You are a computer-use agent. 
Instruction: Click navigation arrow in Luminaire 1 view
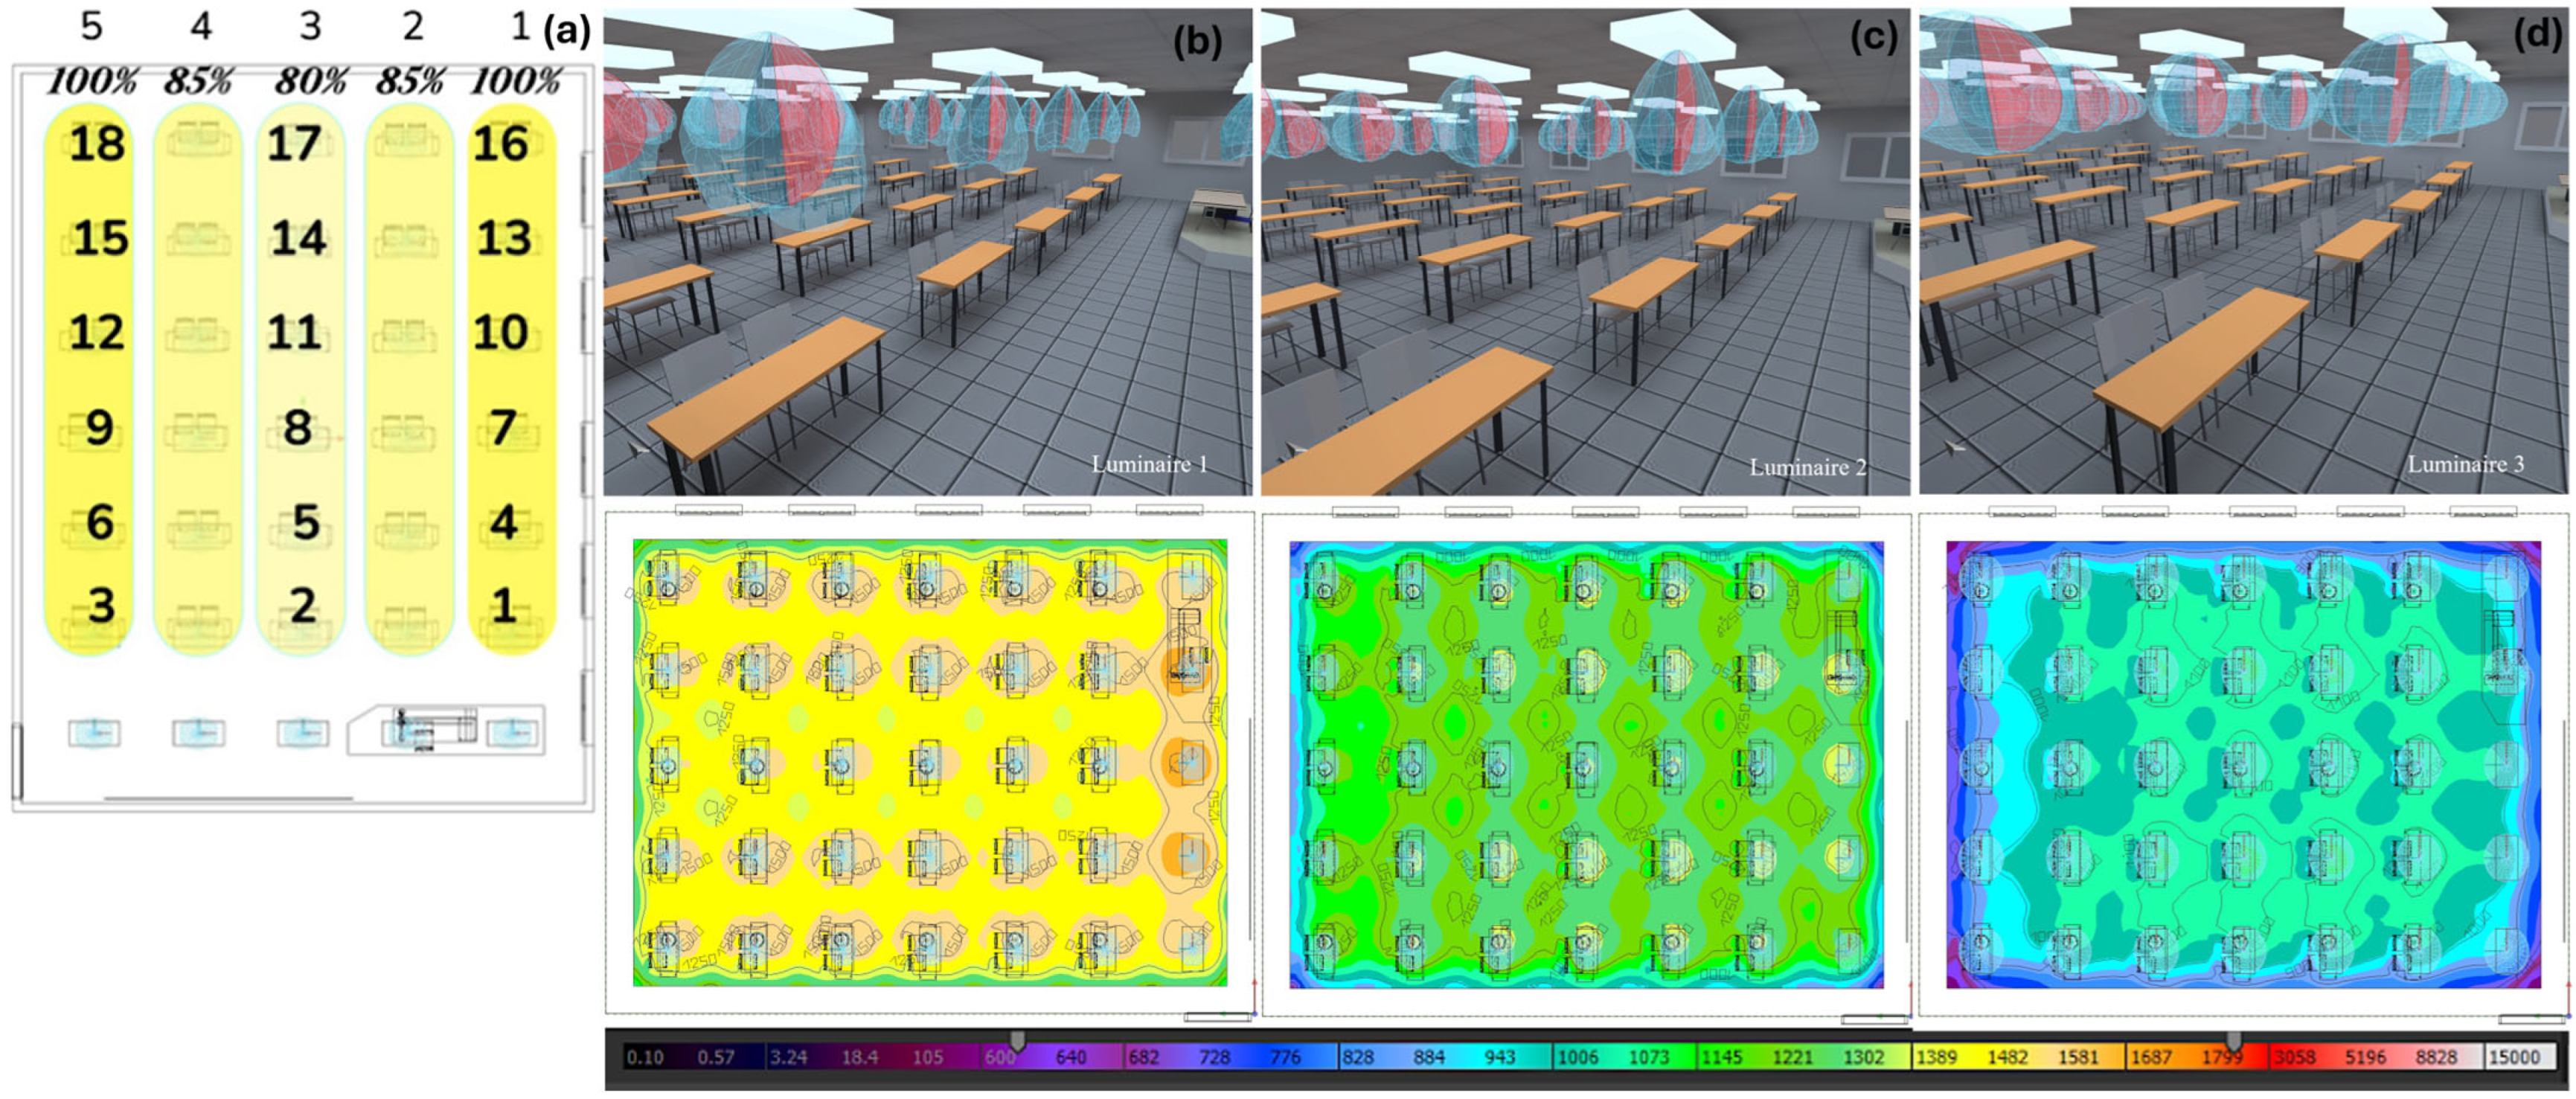(637, 451)
